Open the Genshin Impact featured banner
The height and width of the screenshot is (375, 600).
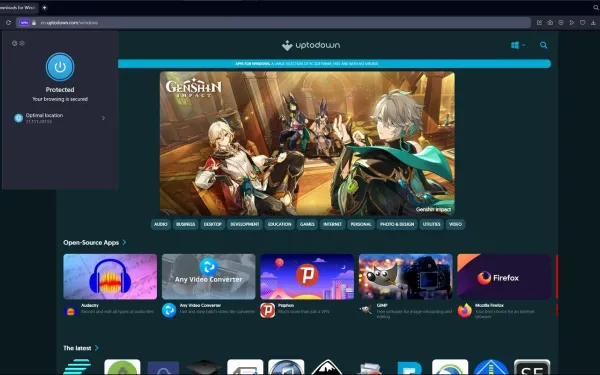pyautogui.click(x=307, y=143)
